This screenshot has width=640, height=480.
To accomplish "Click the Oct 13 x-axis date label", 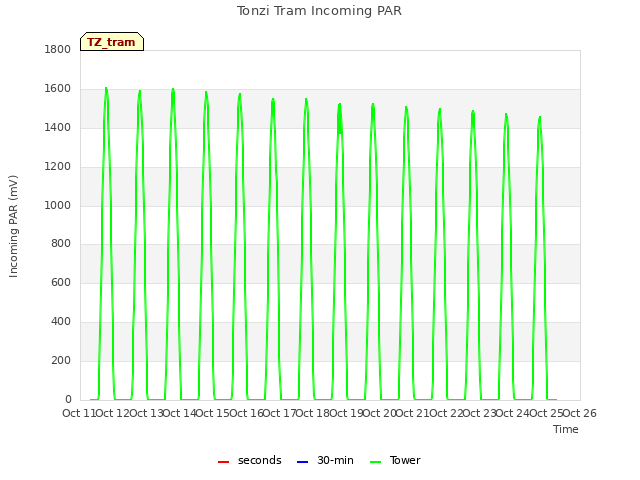I will [x=146, y=413].
